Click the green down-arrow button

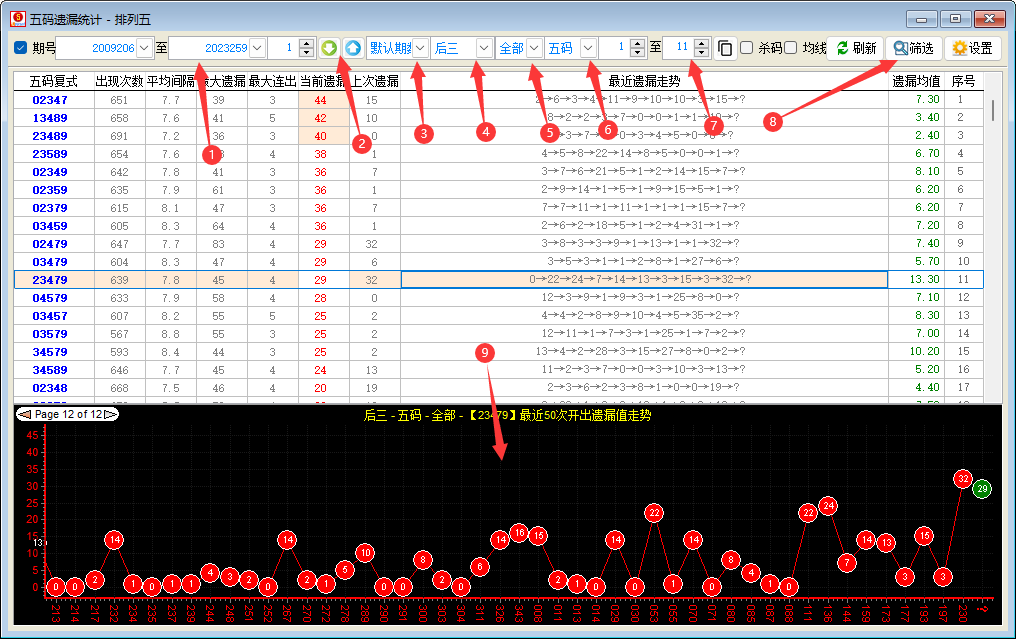(330, 48)
